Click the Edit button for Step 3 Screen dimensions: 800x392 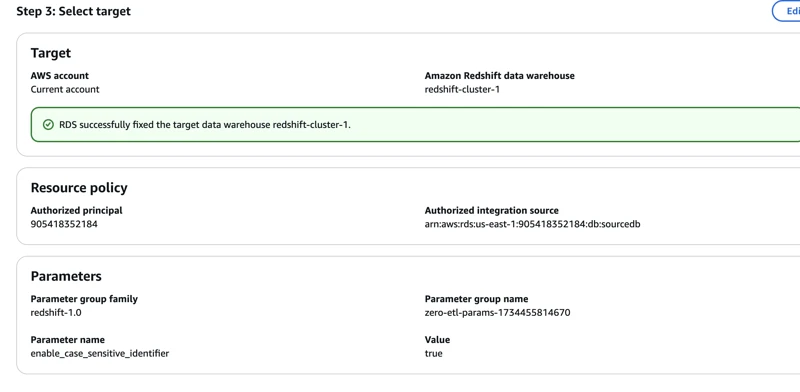(786, 11)
